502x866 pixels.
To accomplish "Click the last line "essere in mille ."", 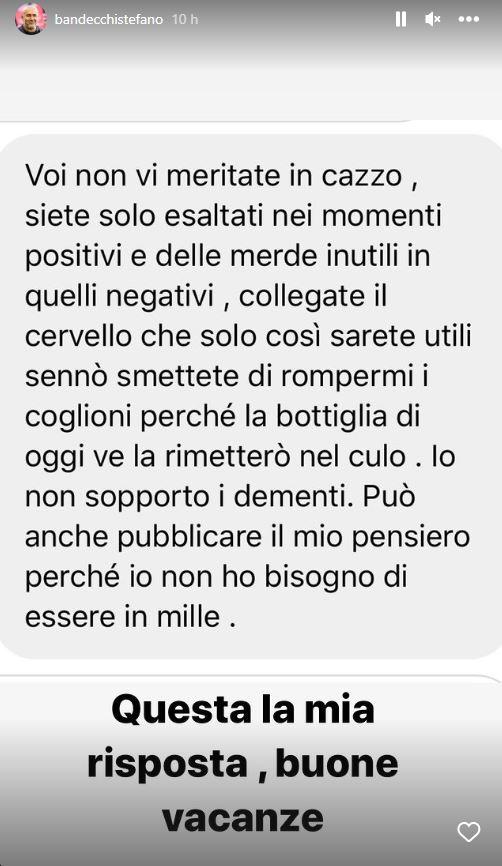I will pyautogui.click(x=130, y=617).
